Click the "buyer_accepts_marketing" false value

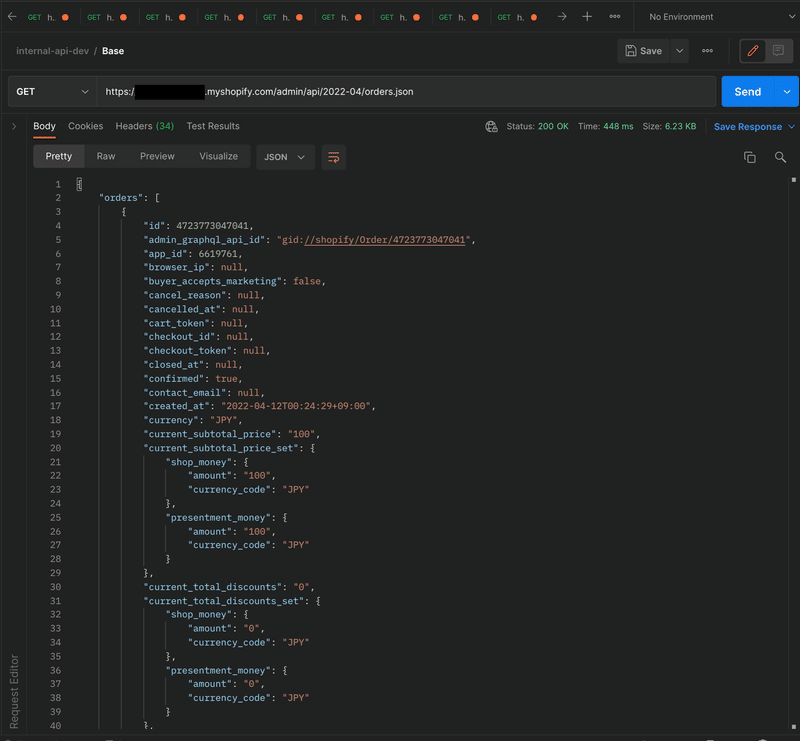[x=307, y=282]
